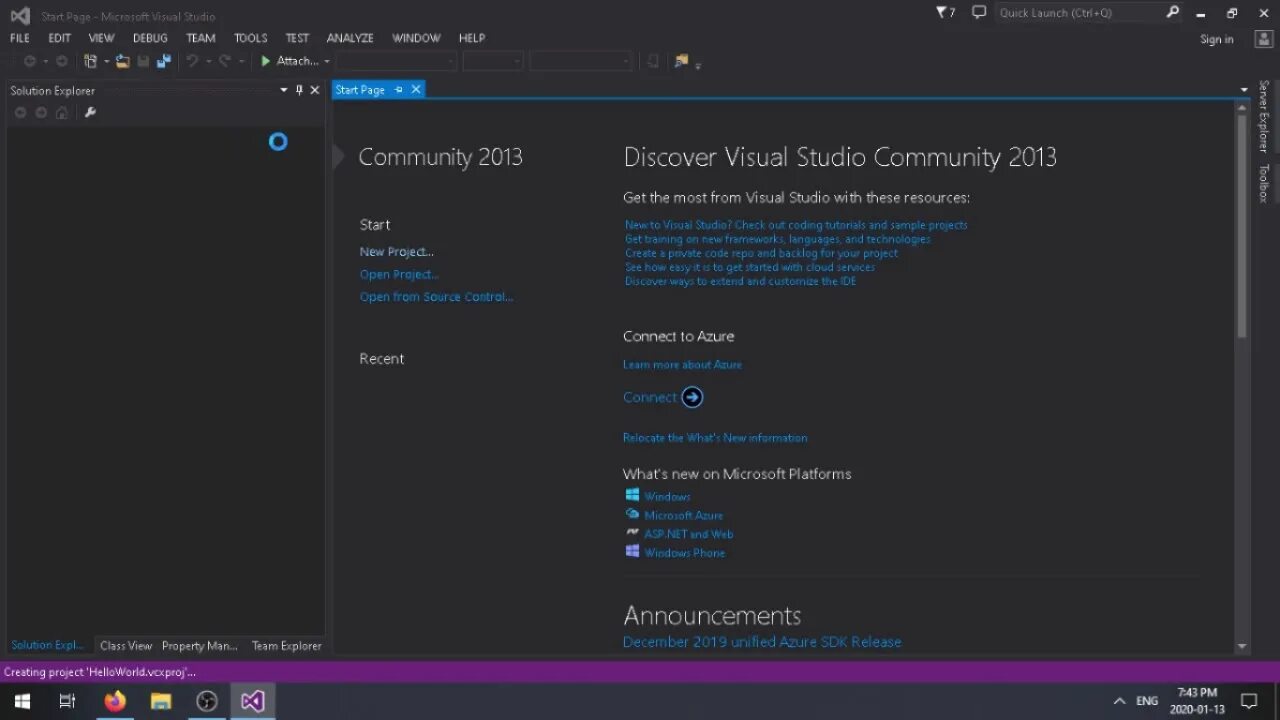Click the Open Project... link
1280x720 pixels.
pyautogui.click(x=399, y=274)
